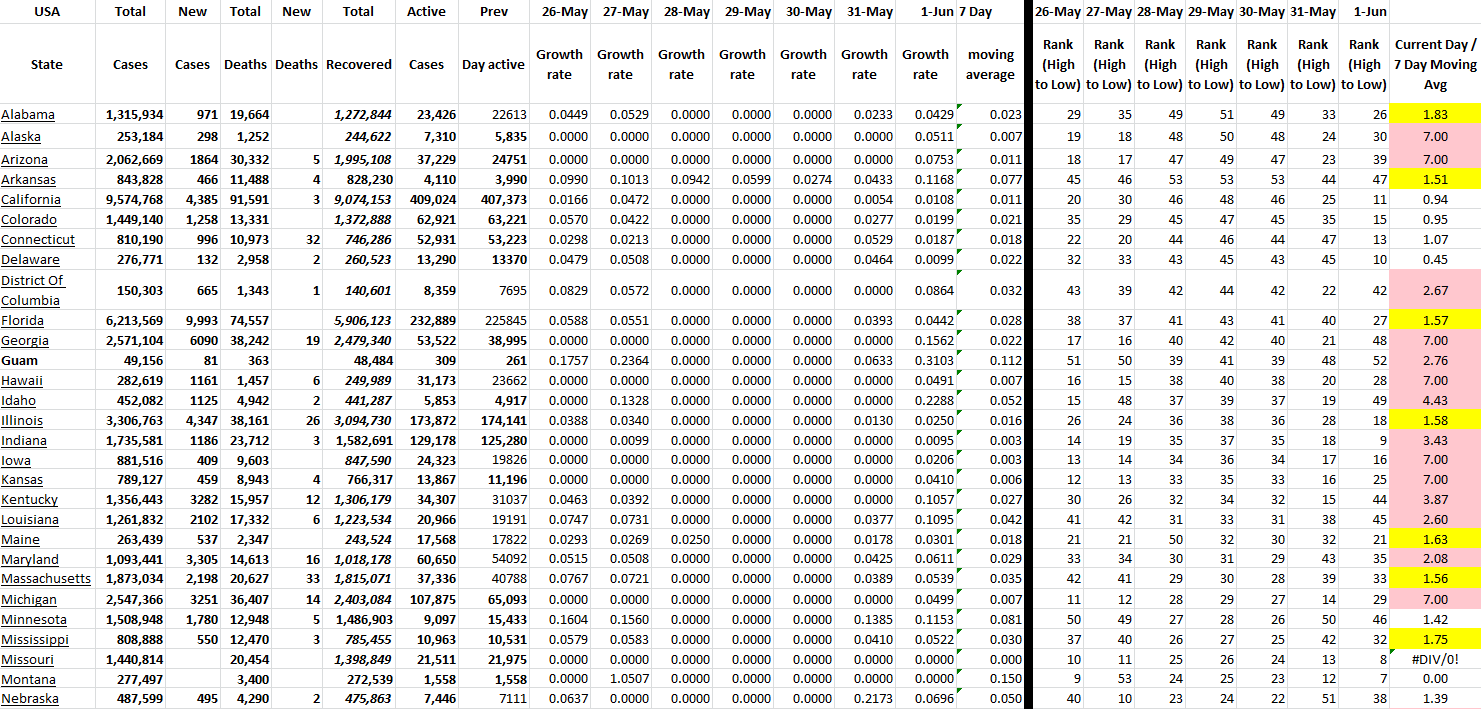The image size is (1481, 709).
Task: Select the #DIV/0! error cell for Missouri
Action: [1435, 660]
